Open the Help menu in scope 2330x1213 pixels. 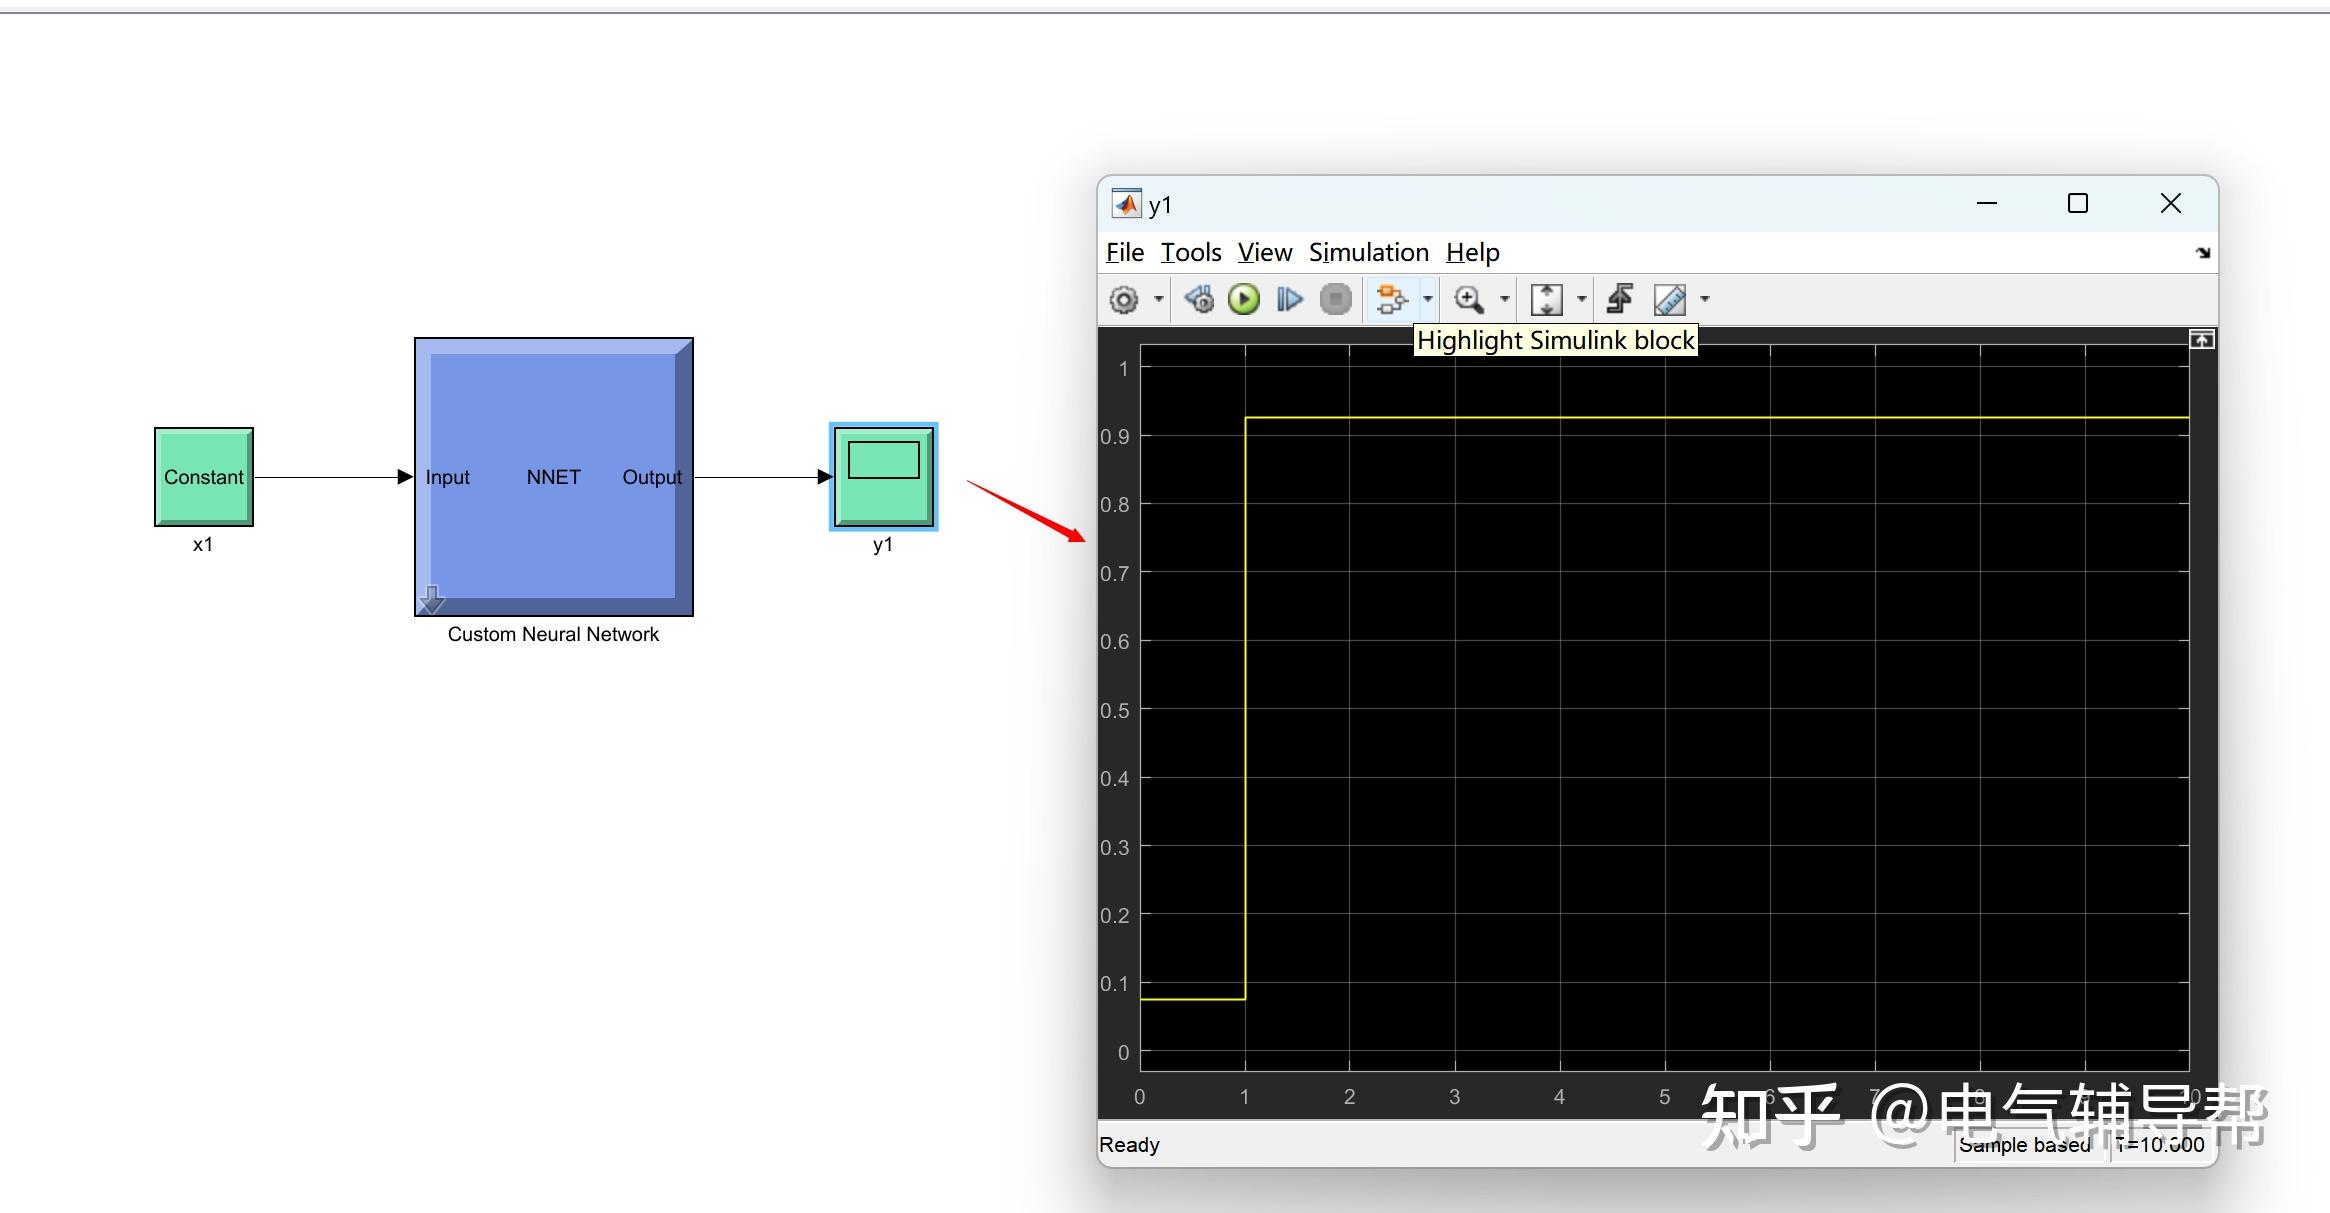(1473, 252)
